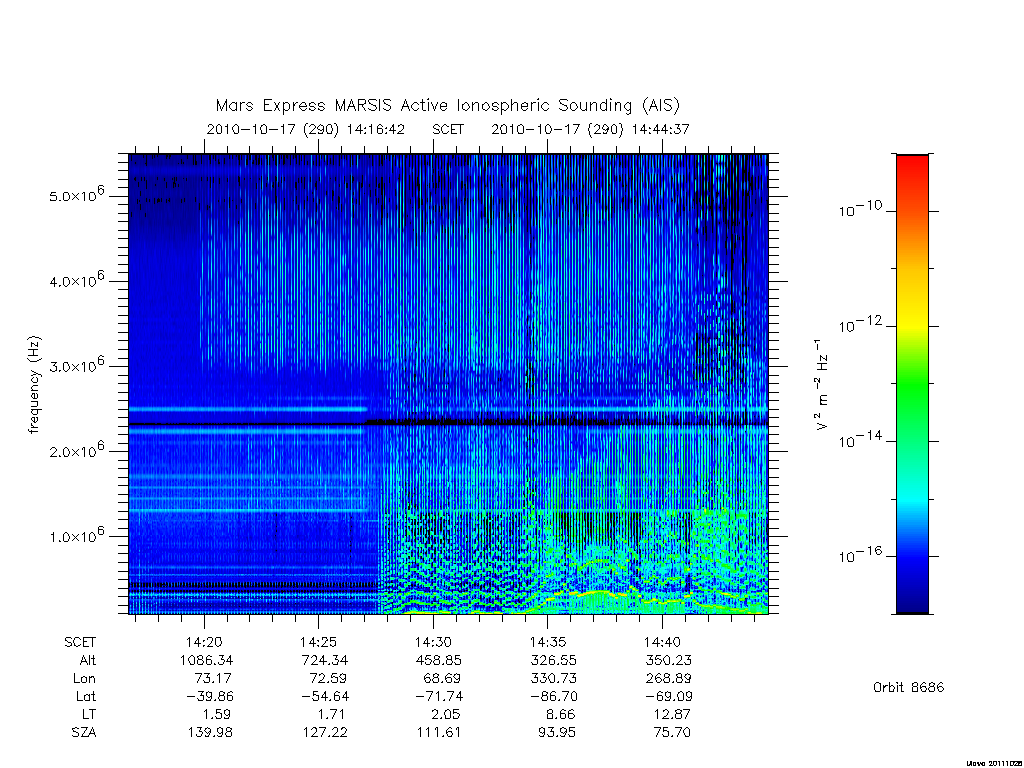Click the 'SCET' label between the header timestamps
This screenshot has width=1024, height=768.
click(448, 129)
